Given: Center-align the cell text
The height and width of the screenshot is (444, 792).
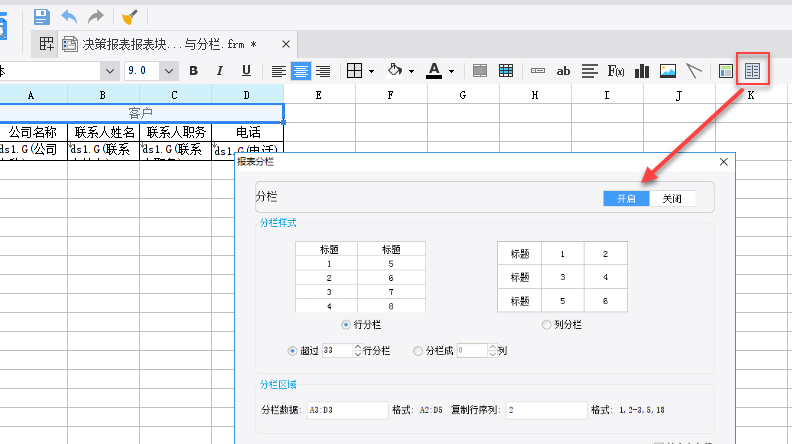Looking at the screenshot, I should pos(301,71).
